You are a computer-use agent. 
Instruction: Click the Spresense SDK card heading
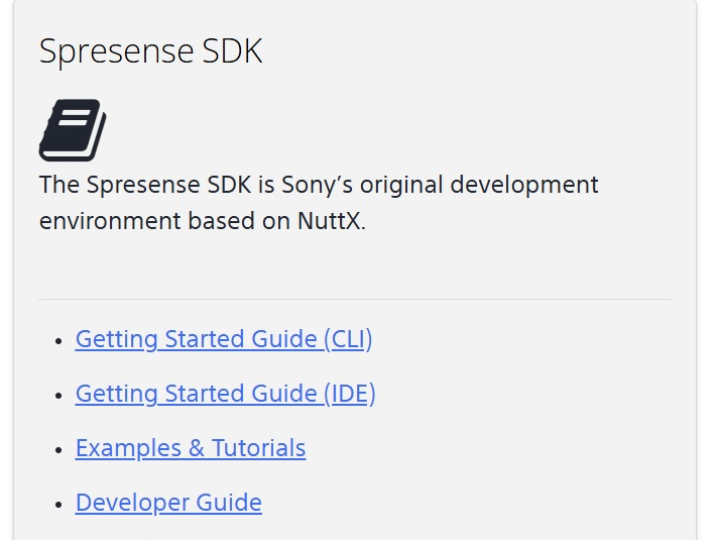click(x=150, y=52)
